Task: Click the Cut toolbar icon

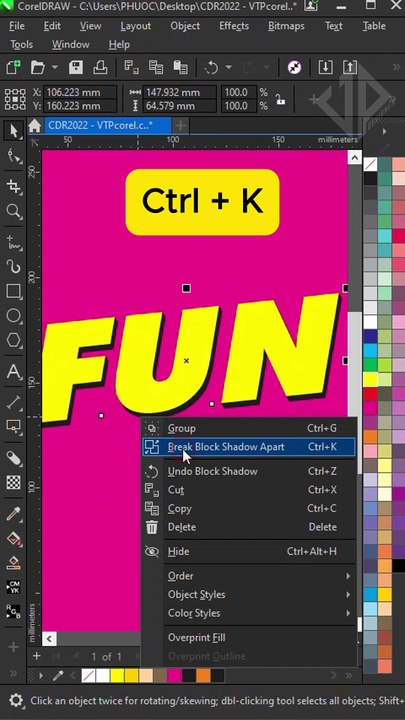Action: [131, 68]
